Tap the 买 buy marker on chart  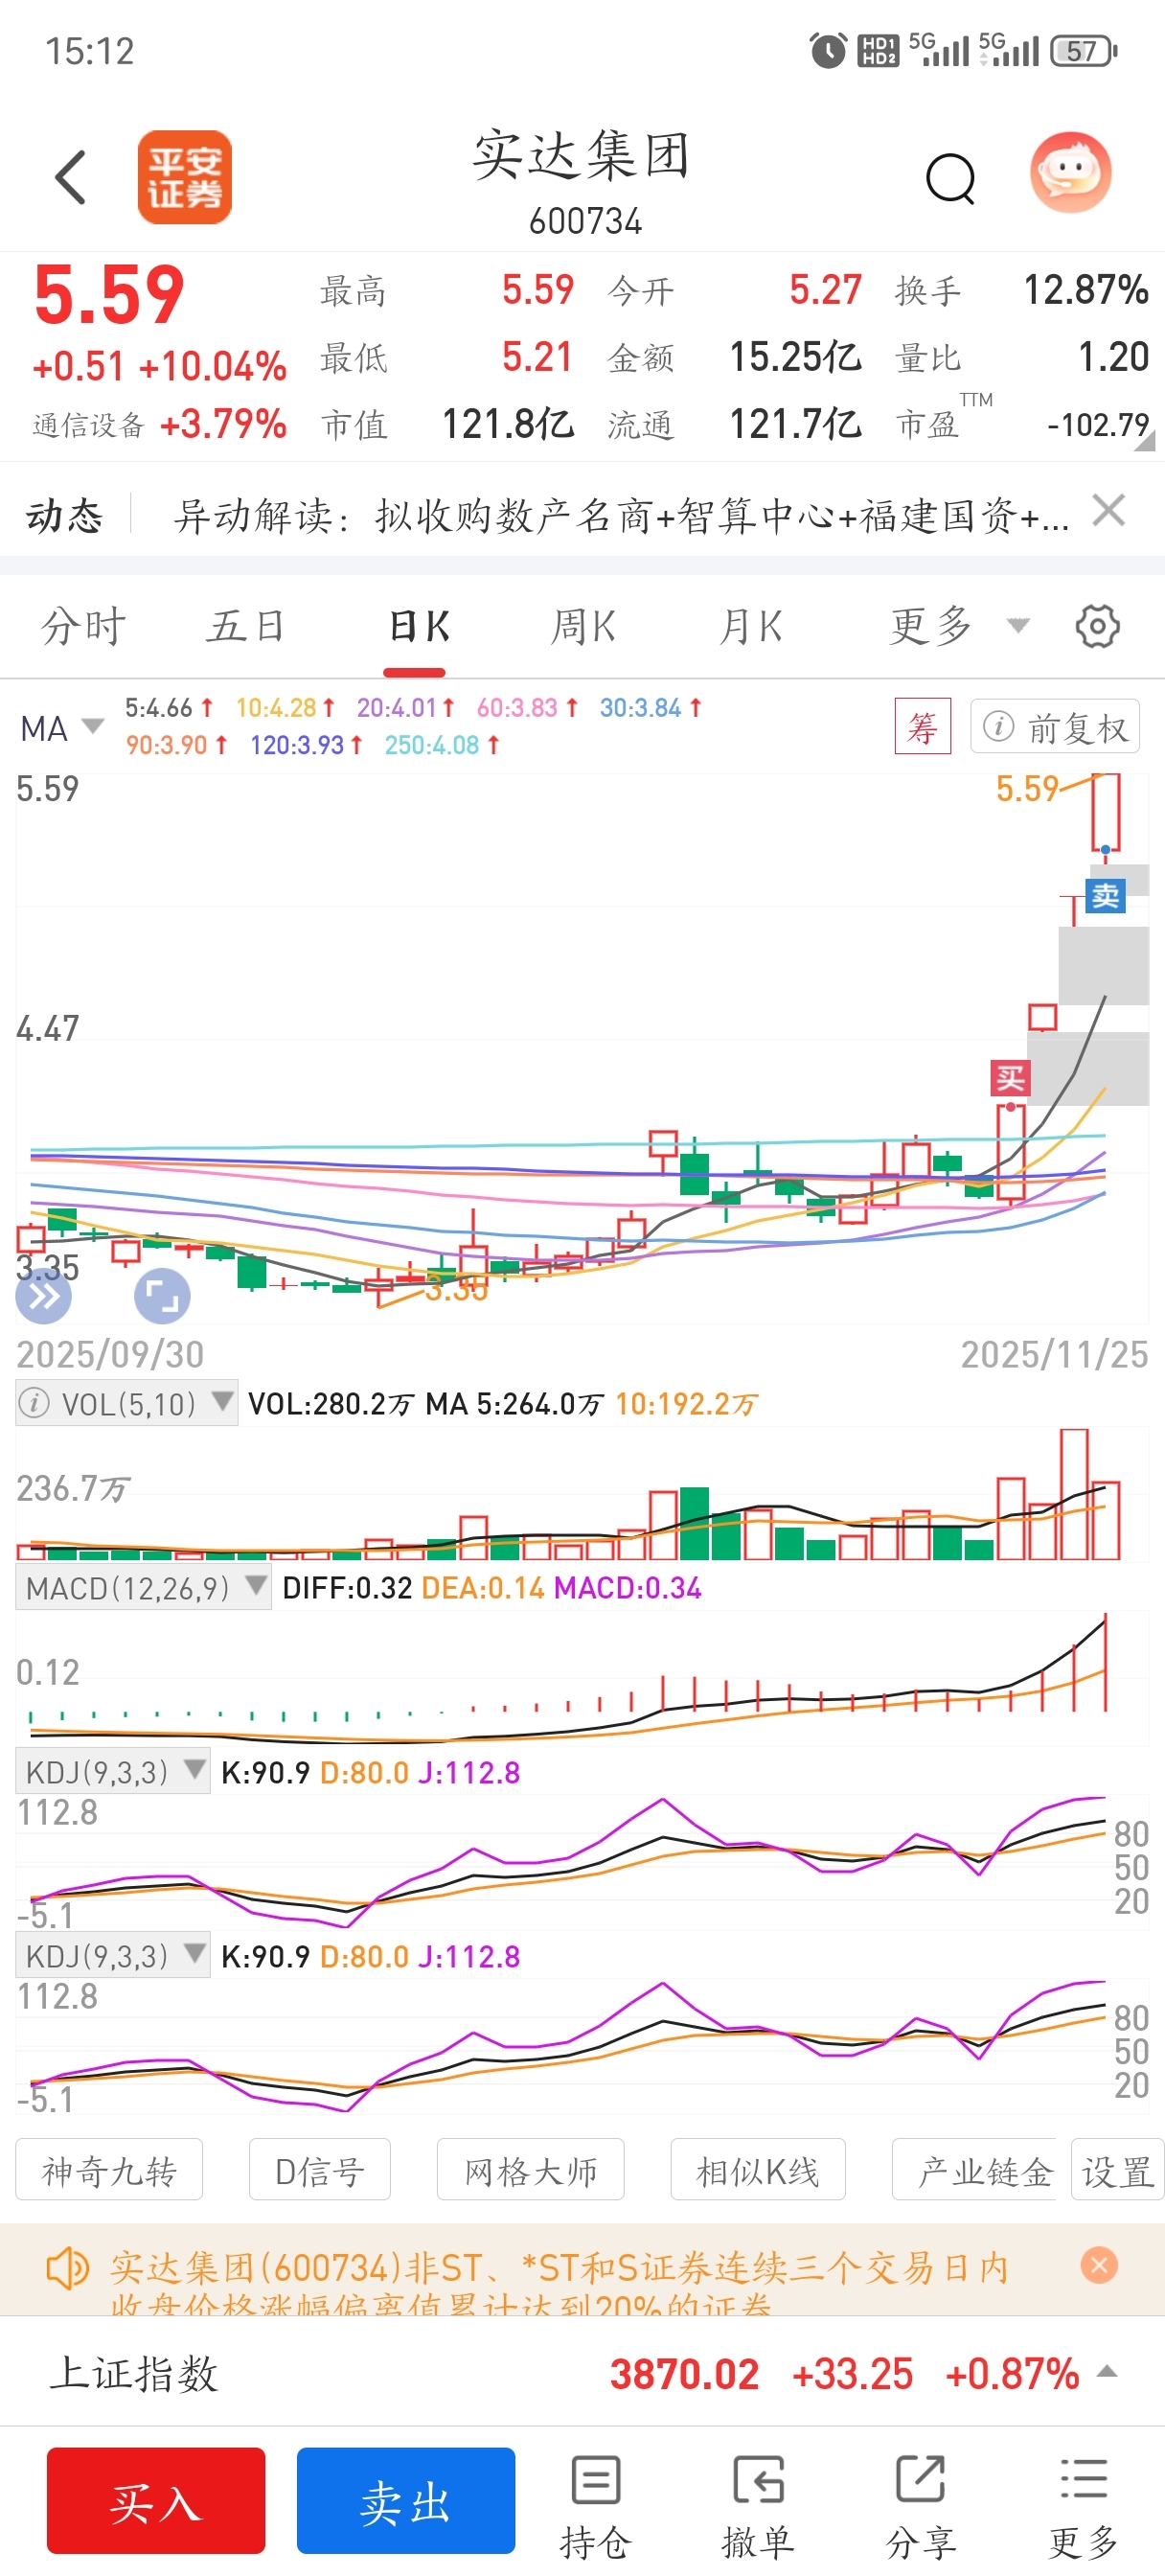pos(1010,1078)
